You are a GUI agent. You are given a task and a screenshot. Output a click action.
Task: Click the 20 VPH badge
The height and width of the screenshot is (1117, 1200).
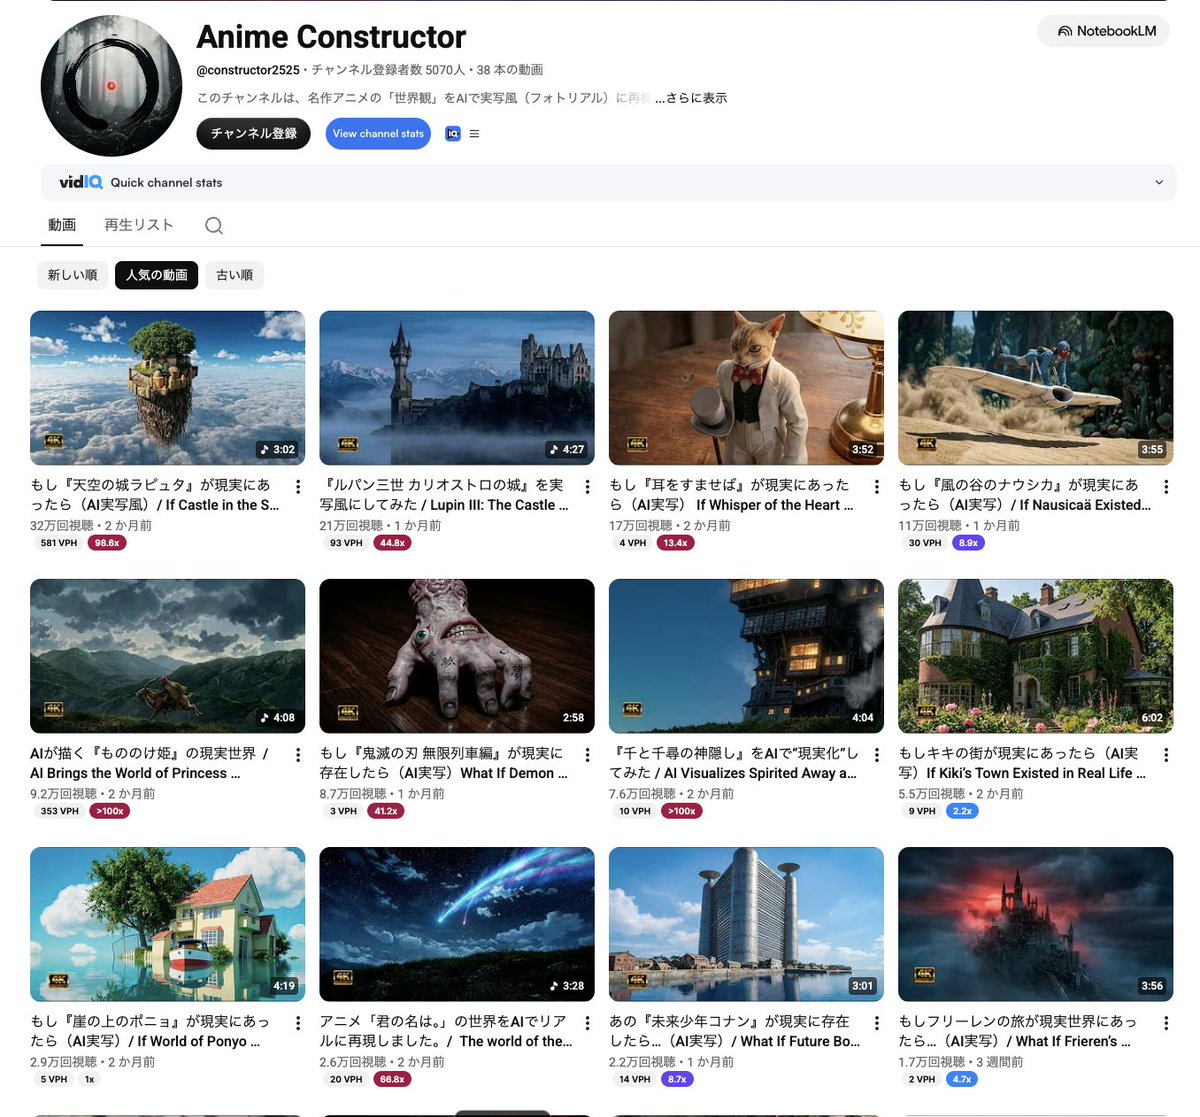[x=346, y=1079]
